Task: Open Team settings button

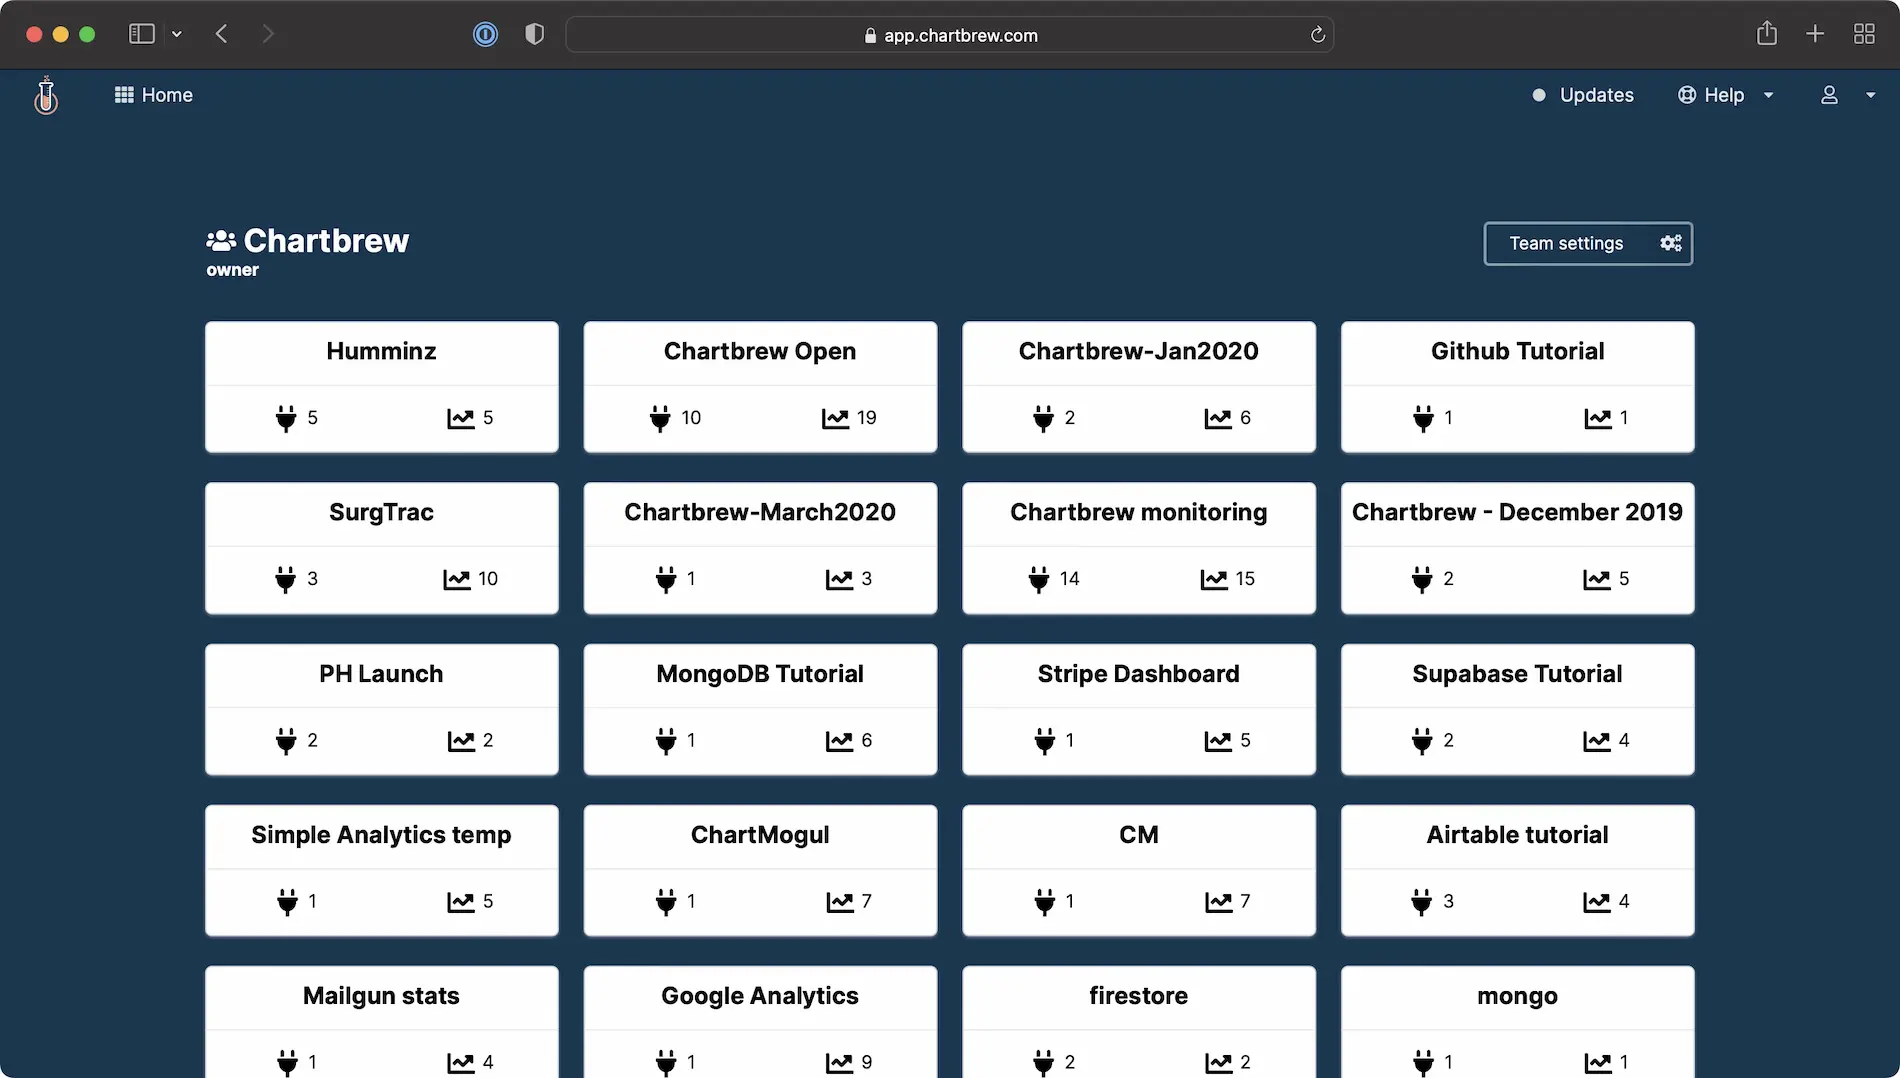Action: coord(1588,243)
